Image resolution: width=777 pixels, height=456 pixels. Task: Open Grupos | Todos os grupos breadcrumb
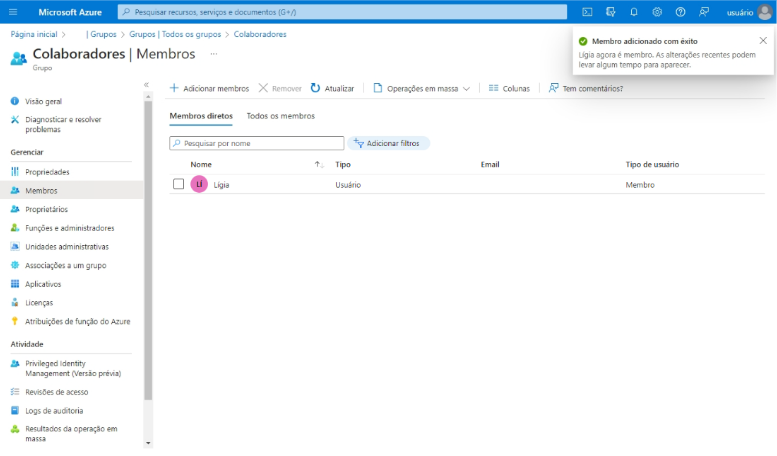175,34
